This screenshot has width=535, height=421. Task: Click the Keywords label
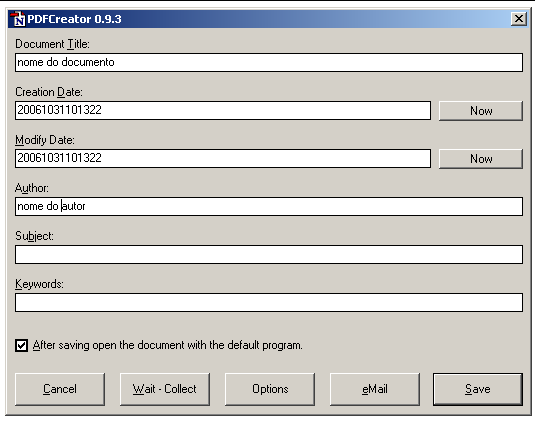39,284
